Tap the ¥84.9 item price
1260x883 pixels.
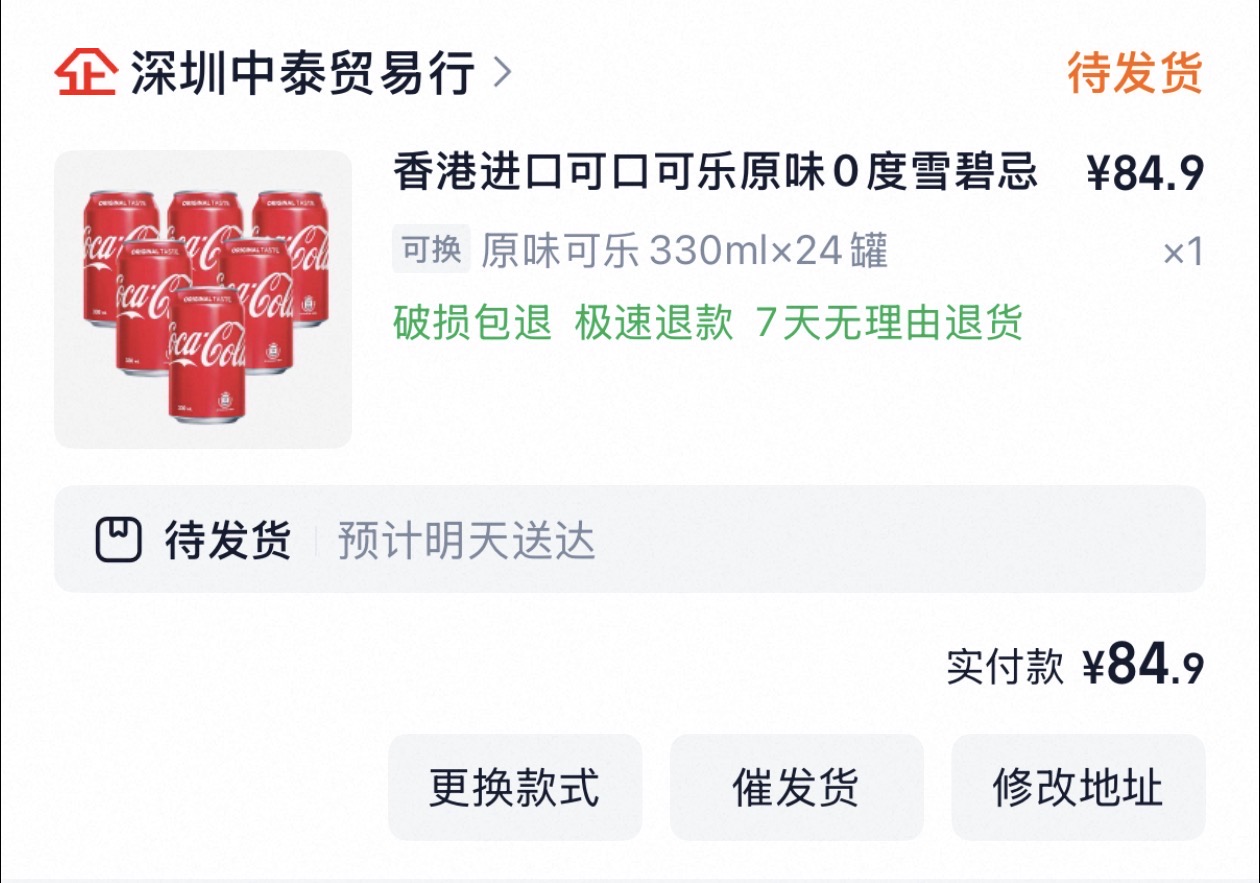(x=1144, y=174)
